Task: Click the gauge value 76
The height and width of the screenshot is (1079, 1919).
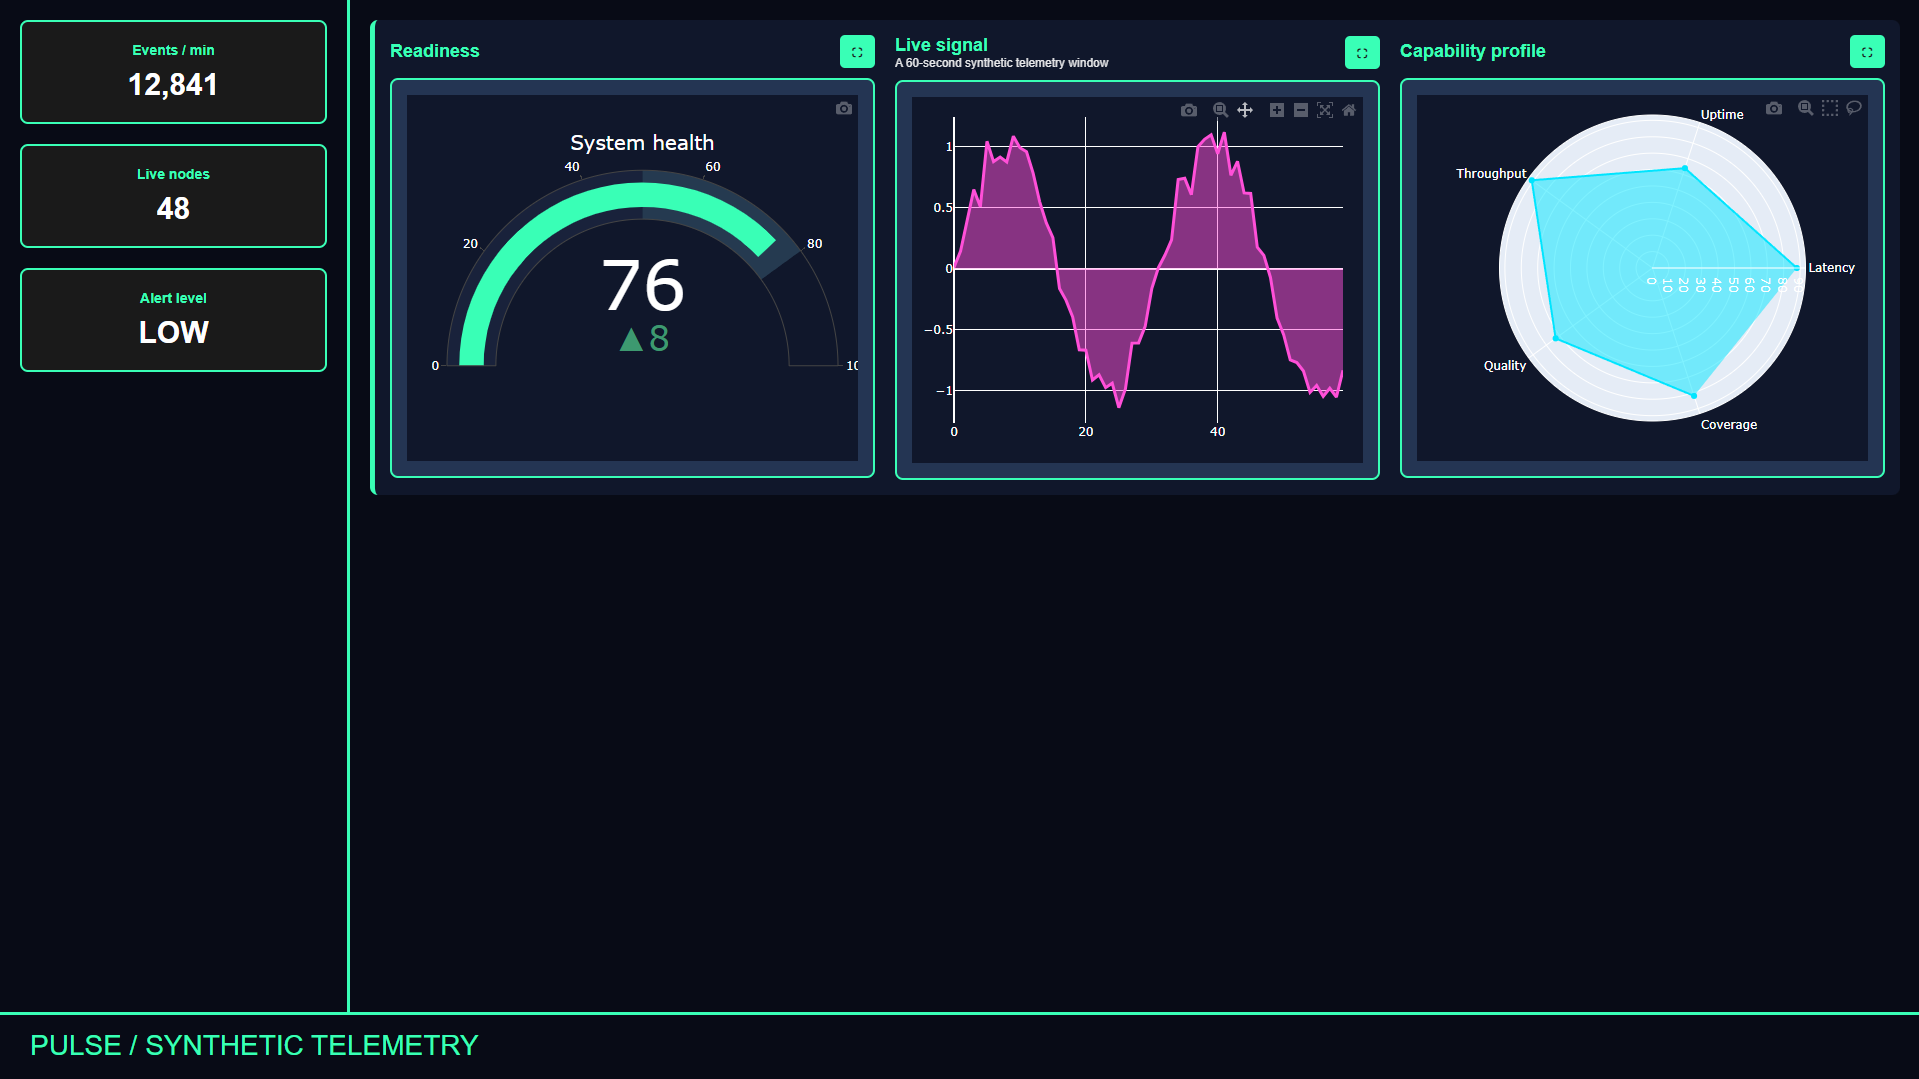Action: [643, 286]
